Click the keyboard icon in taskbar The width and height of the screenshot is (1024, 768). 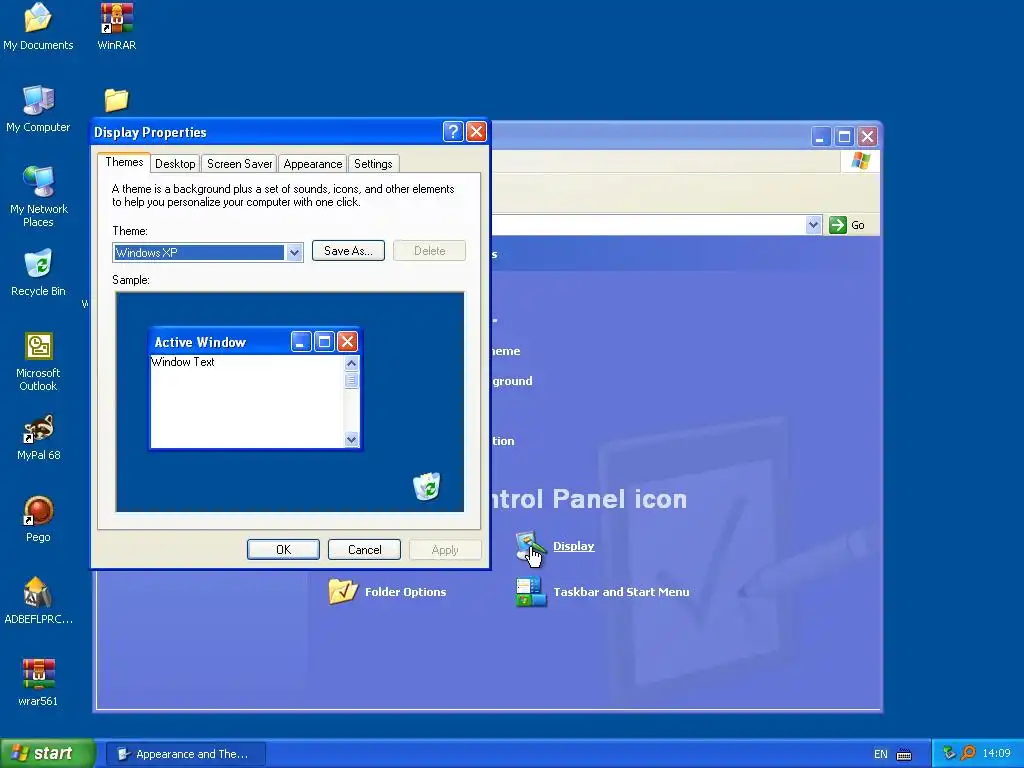[x=904, y=754]
